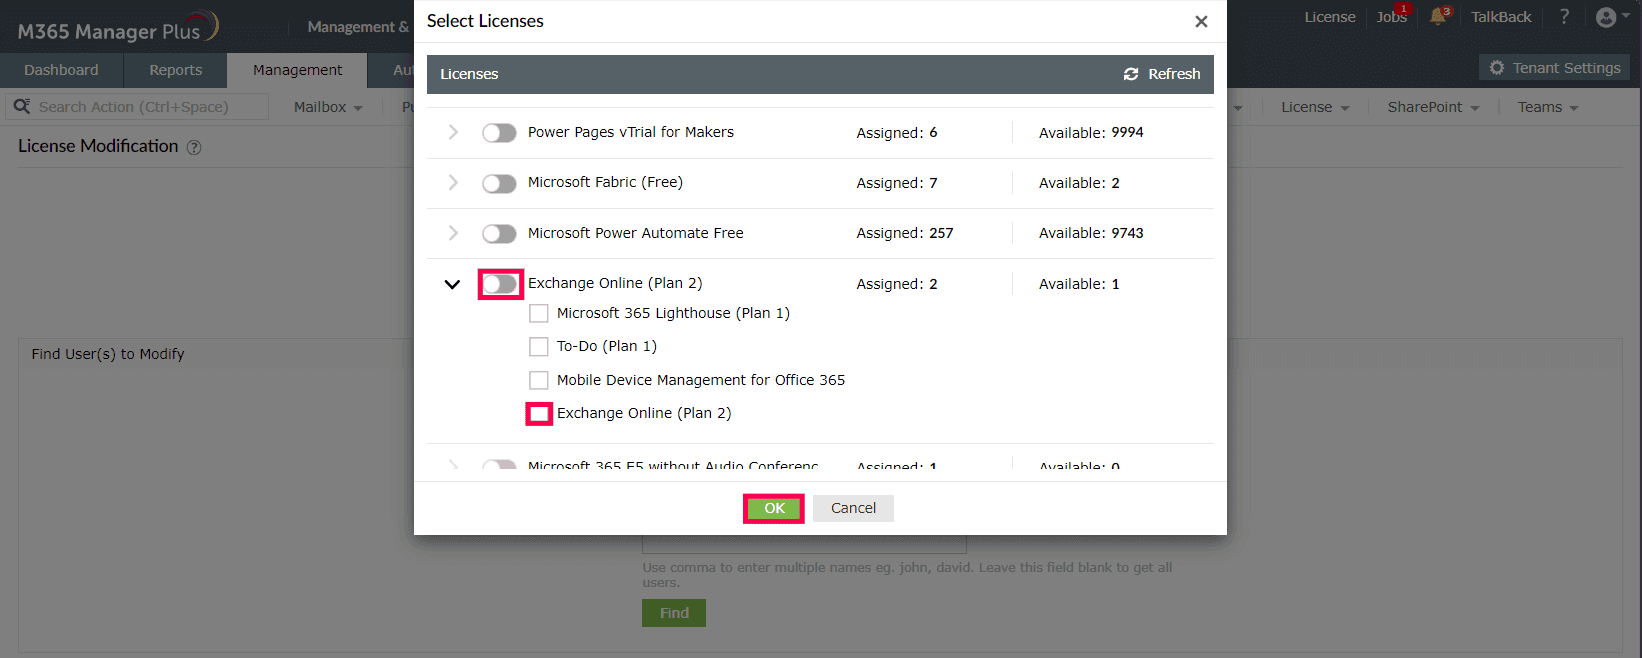Image resolution: width=1642 pixels, height=658 pixels.
Task: Click the Refresh icon in Licenses header
Action: coord(1131,74)
